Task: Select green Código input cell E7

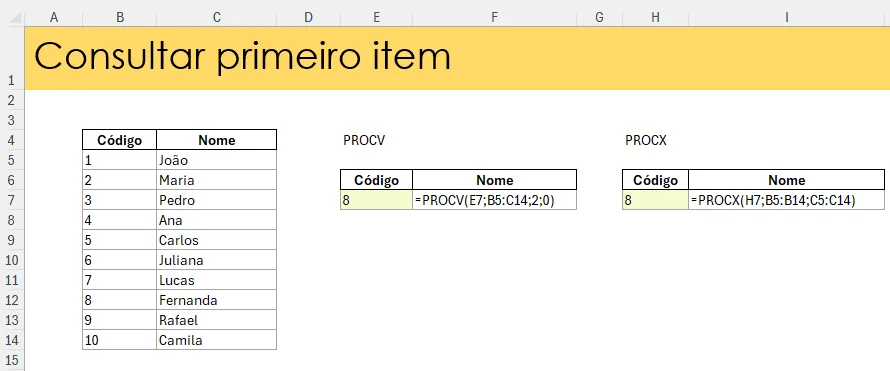Action: [376, 200]
